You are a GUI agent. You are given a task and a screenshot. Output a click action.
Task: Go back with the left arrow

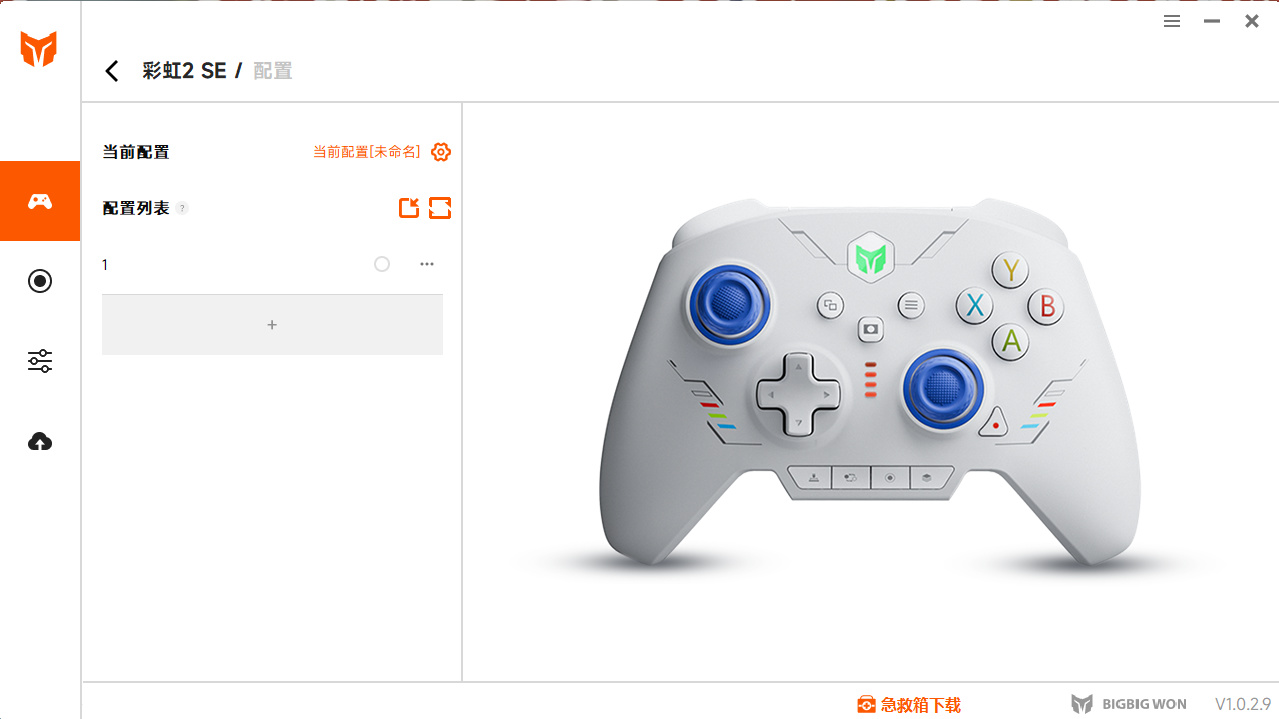[x=112, y=71]
